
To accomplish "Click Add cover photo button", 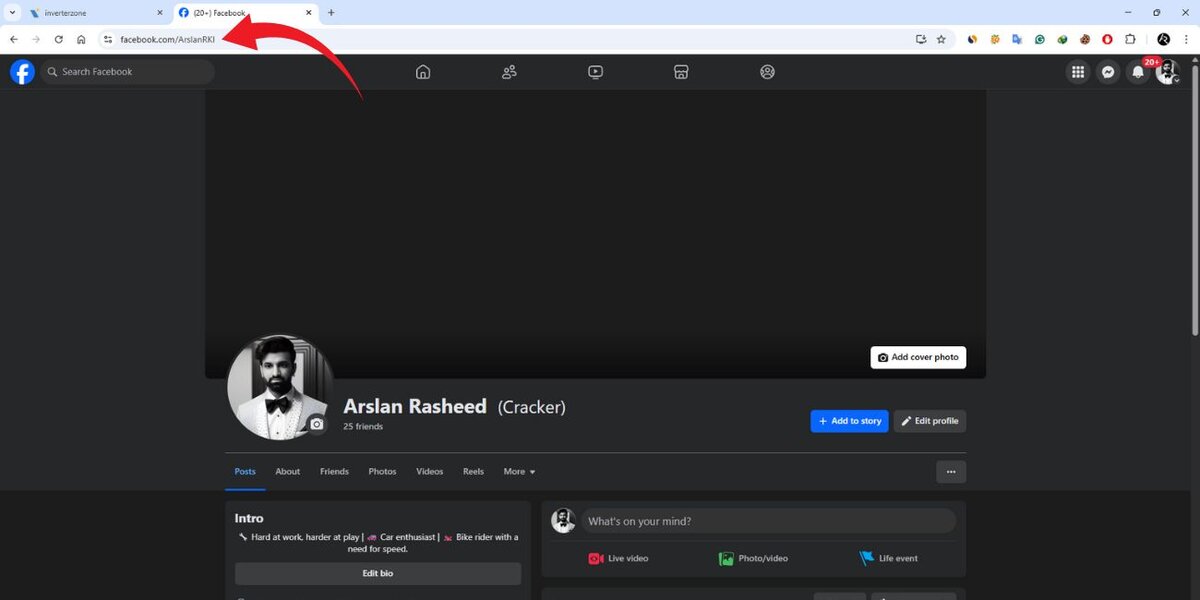I will pyautogui.click(x=918, y=357).
